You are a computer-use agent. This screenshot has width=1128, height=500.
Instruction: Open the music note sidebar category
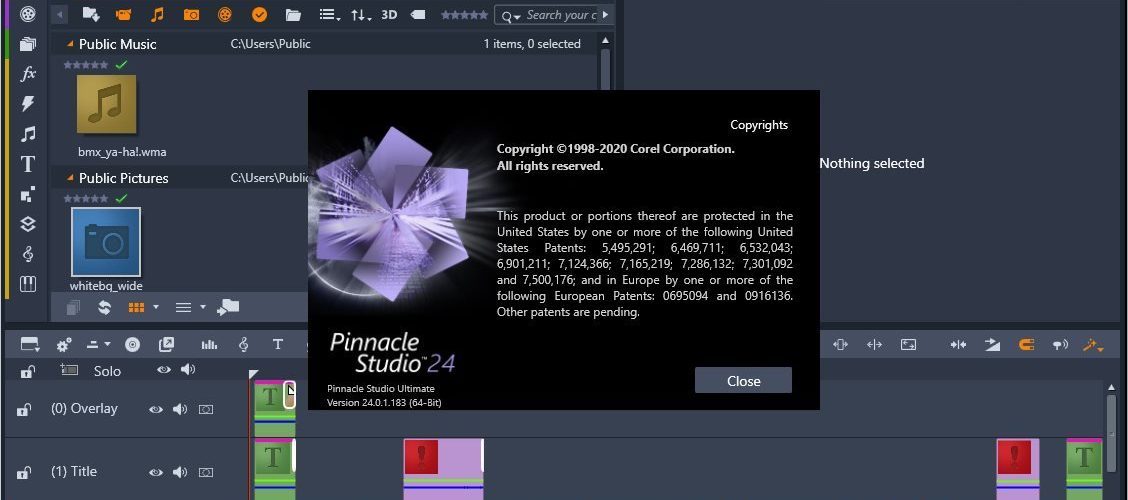pyautogui.click(x=28, y=134)
